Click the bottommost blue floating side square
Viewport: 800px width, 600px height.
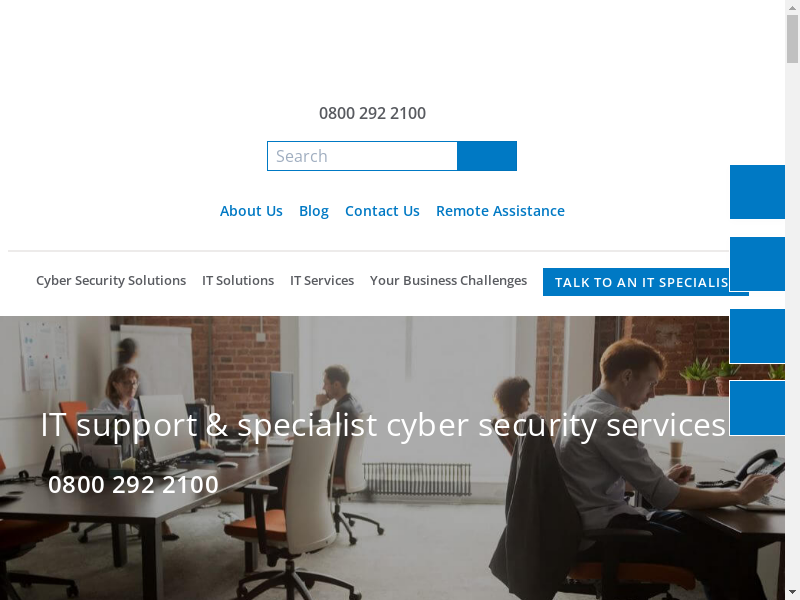[757, 408]
